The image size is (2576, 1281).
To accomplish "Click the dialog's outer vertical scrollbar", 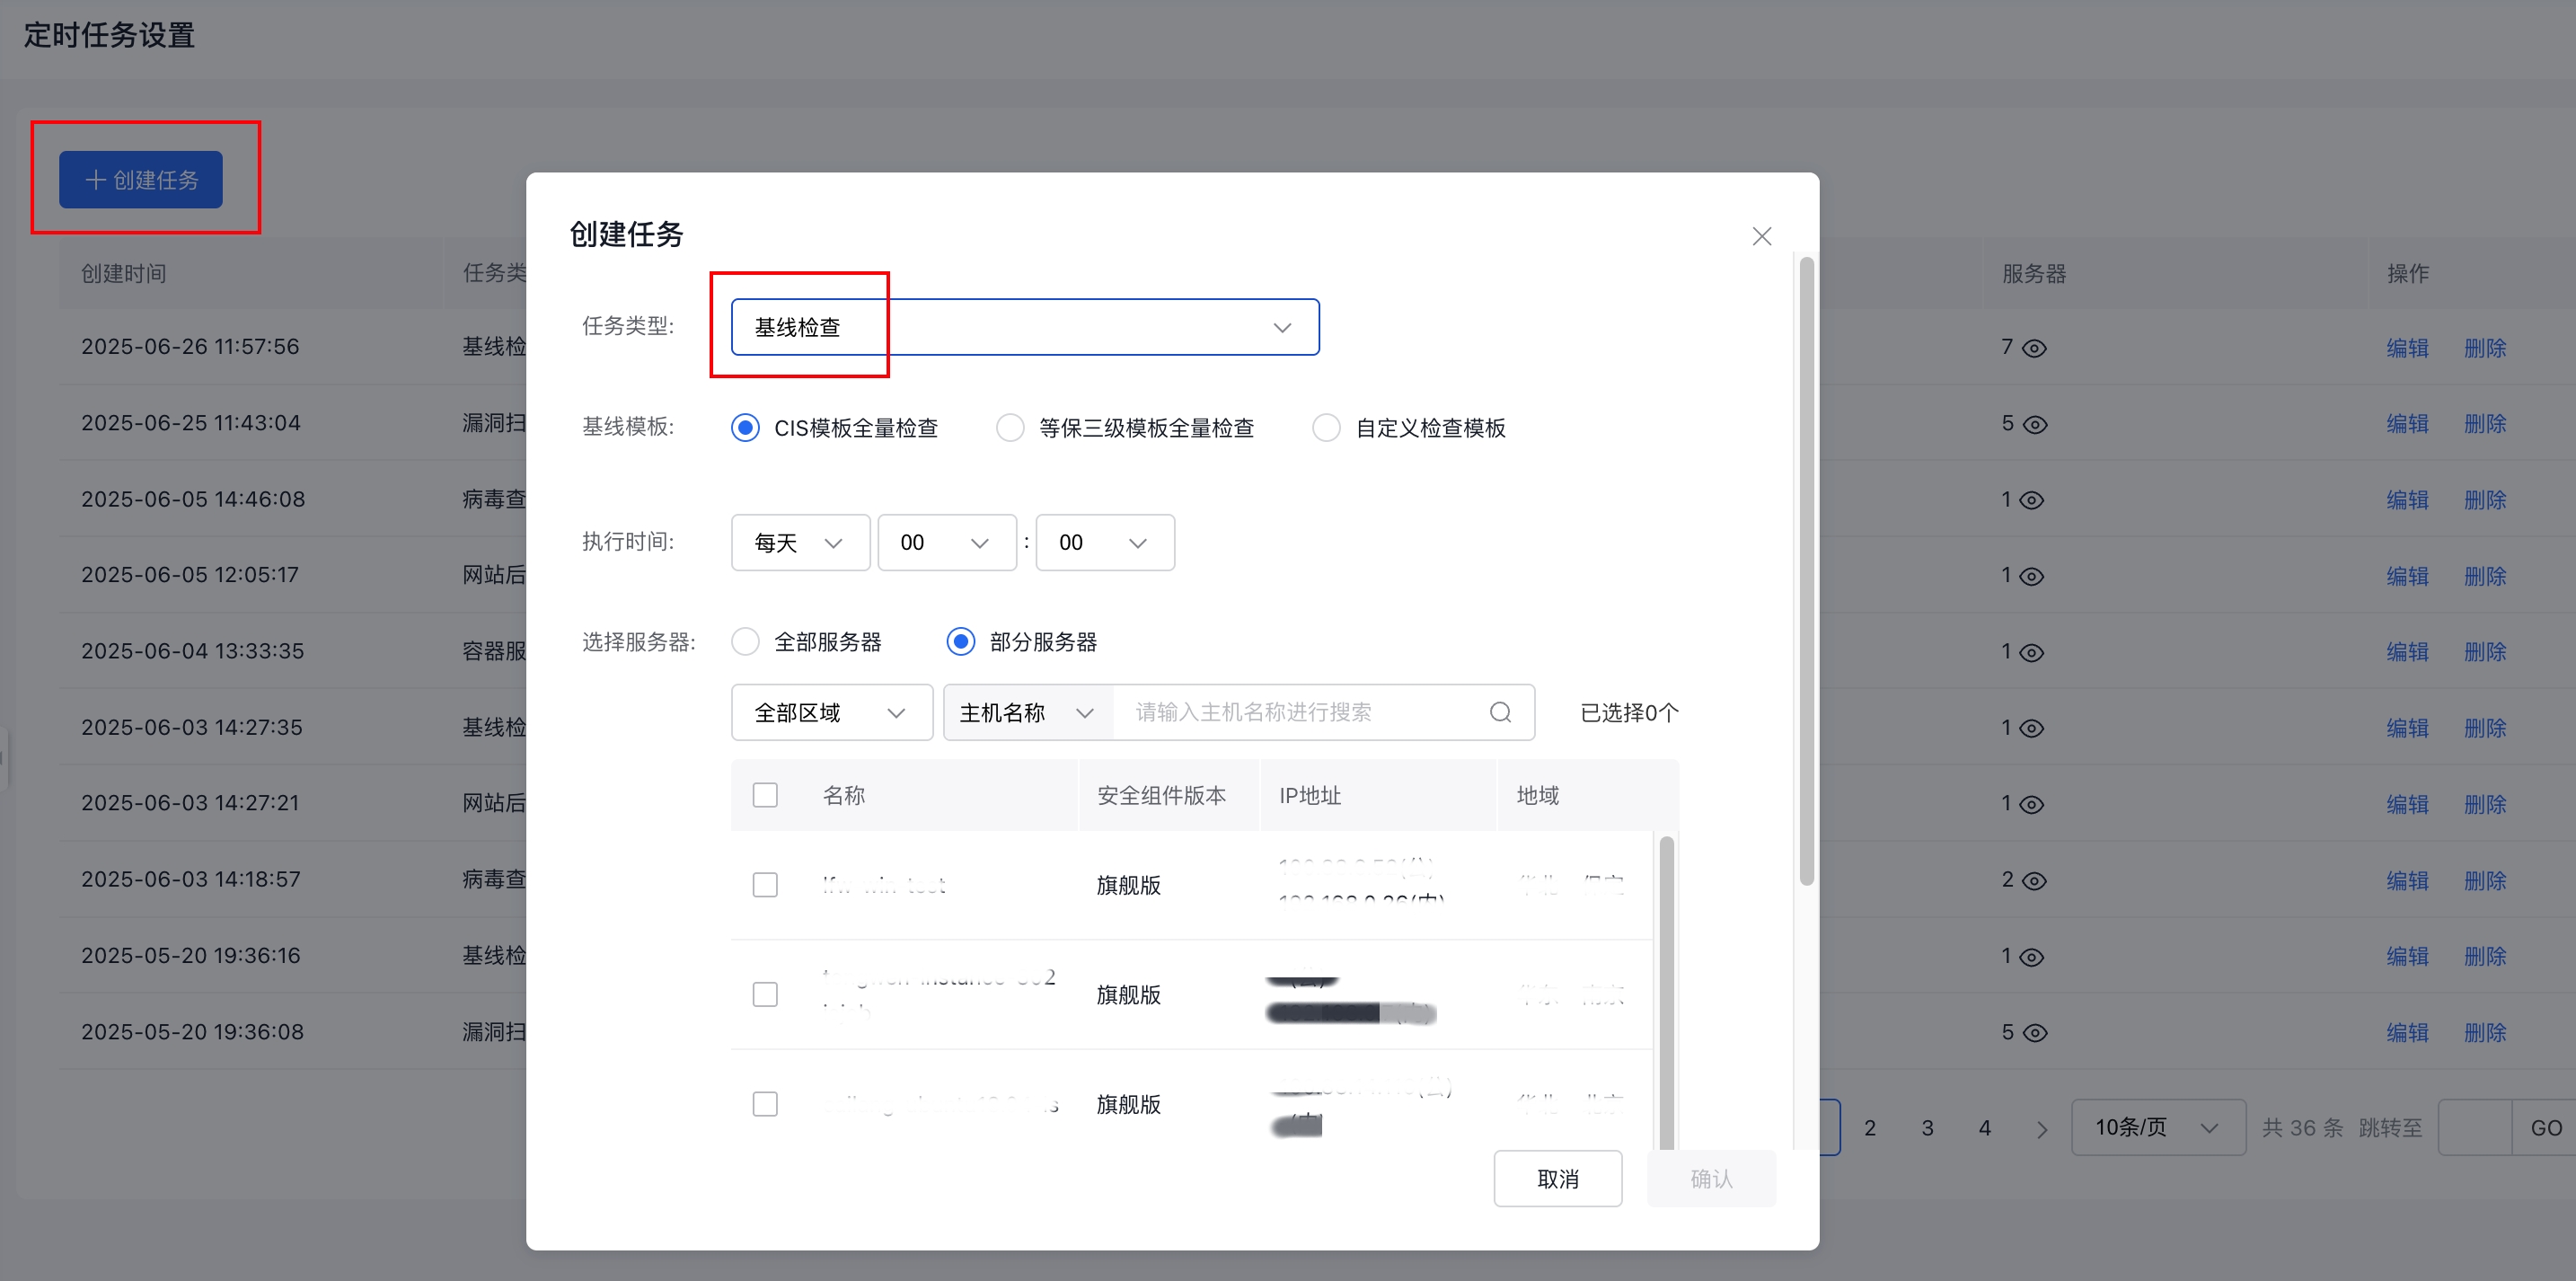I will coord(1806,572).
